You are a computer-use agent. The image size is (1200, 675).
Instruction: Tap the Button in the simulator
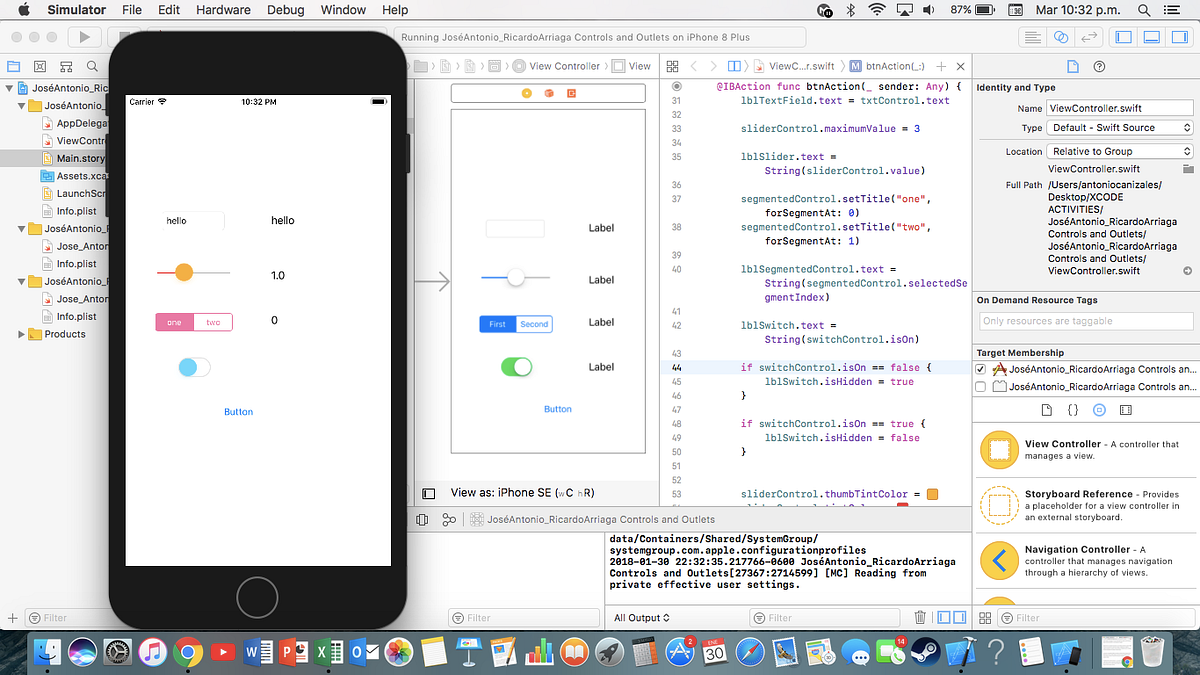[238, 411]
